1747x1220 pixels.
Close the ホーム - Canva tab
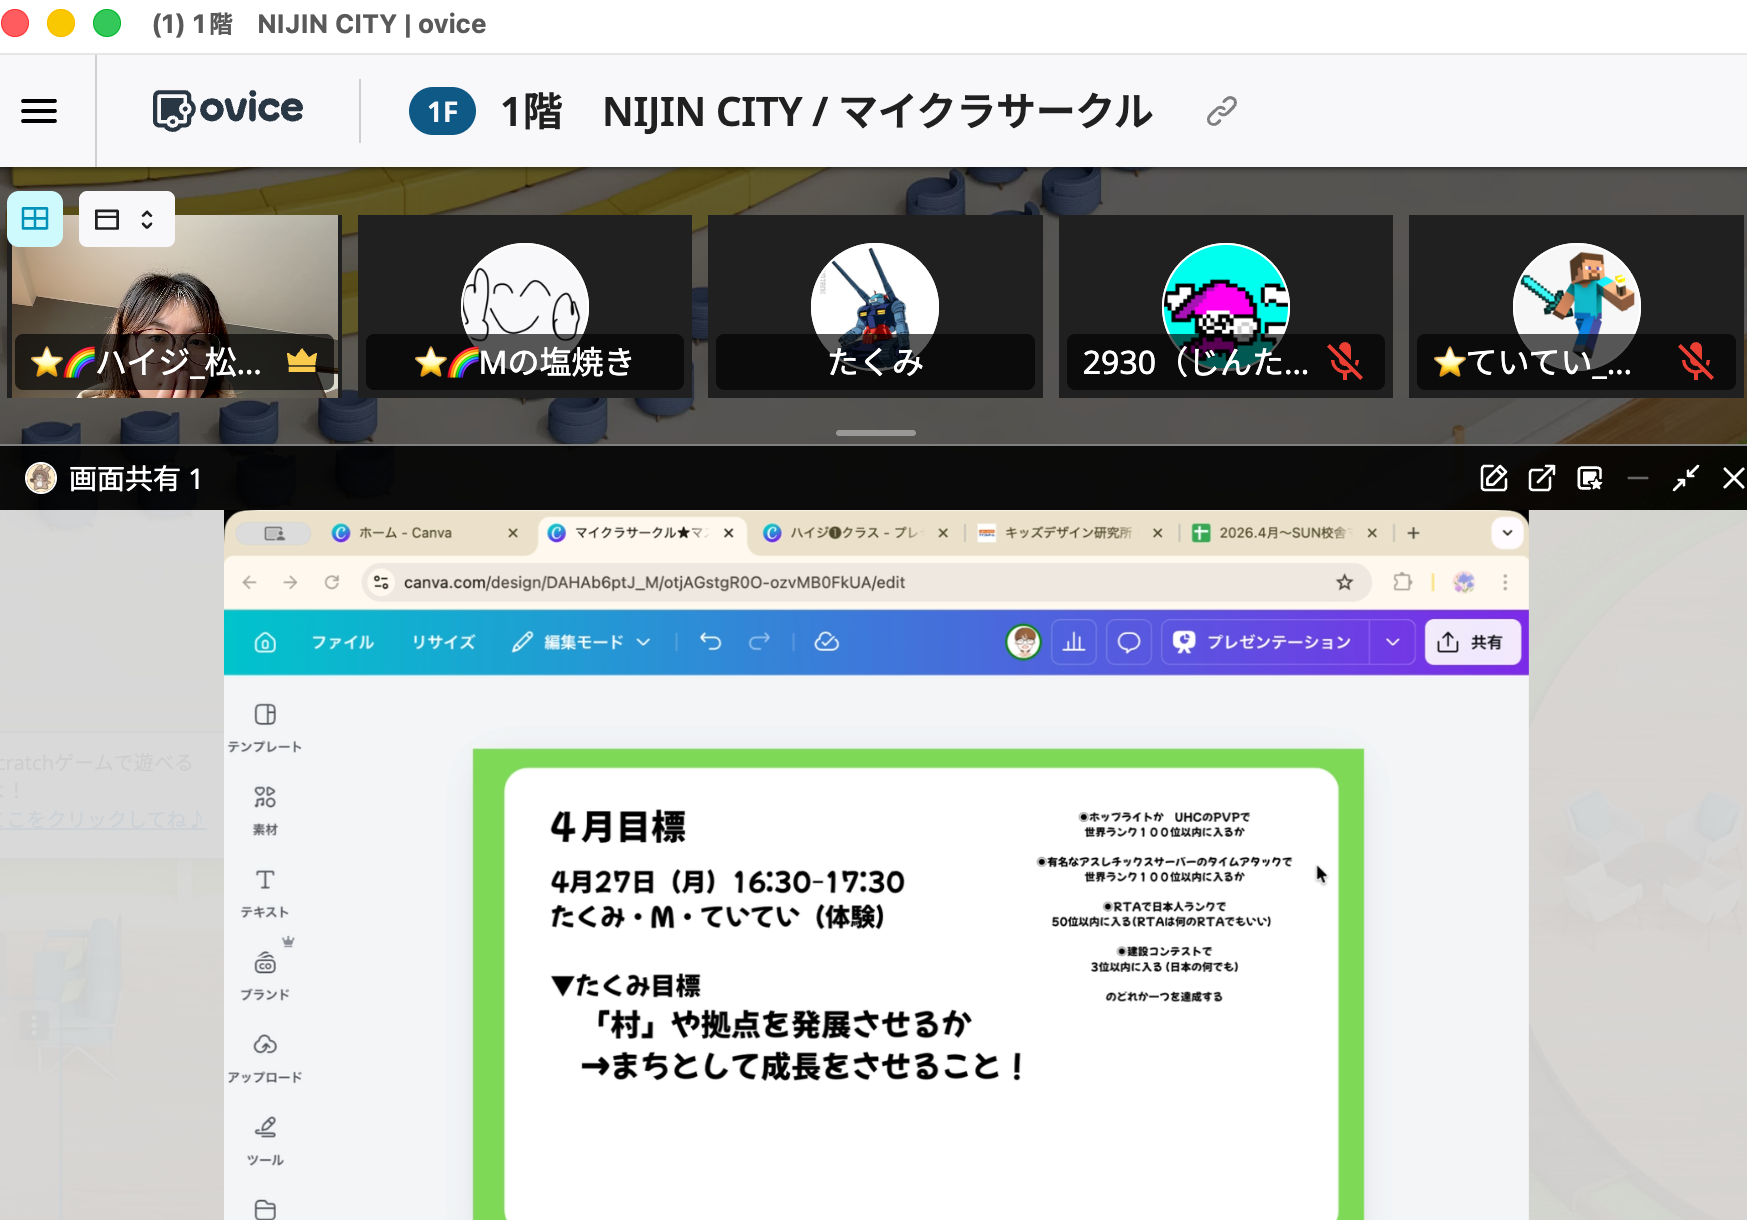coord(513,533)
